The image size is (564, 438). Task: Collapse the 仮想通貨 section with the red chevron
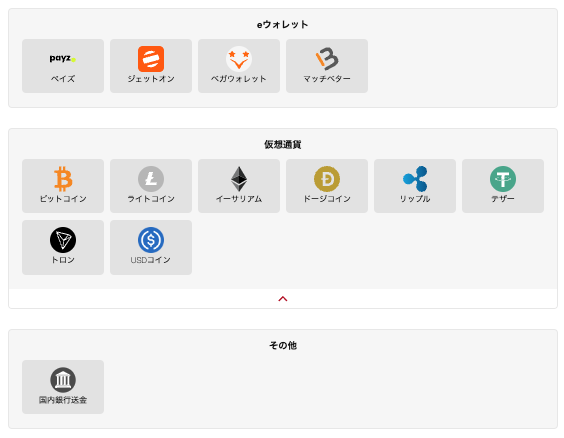[283, 299]
